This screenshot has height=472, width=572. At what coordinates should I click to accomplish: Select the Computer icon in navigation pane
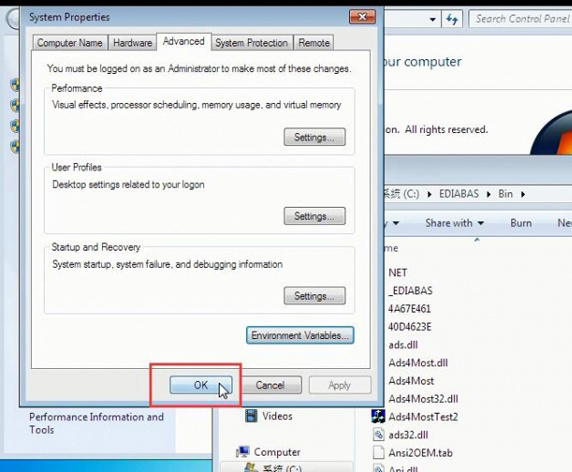[243, 452]
